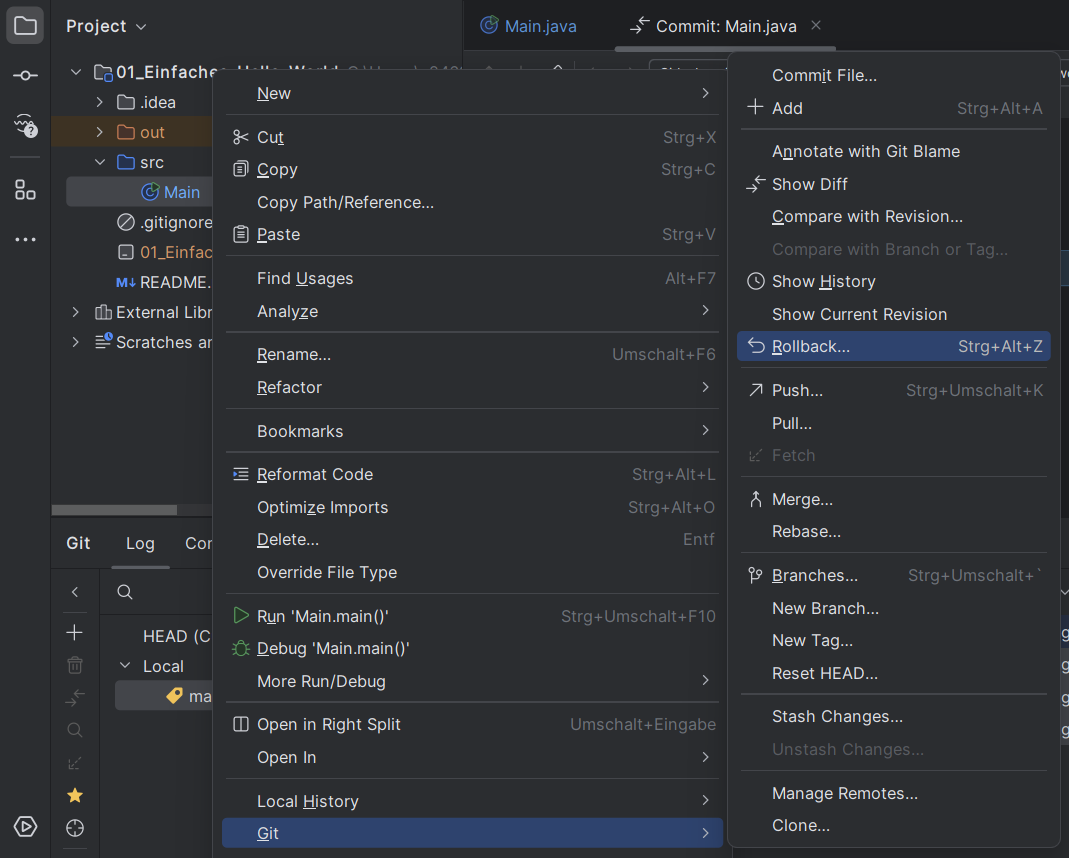Open the Project tool window folder icon
The height and width of the screenshot is (858, 1069).
click(x=25, y=26)
